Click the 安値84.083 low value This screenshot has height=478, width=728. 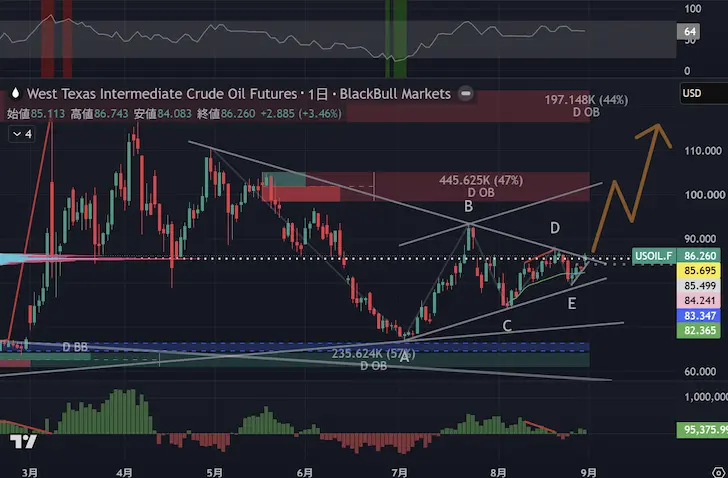point(162,114)
